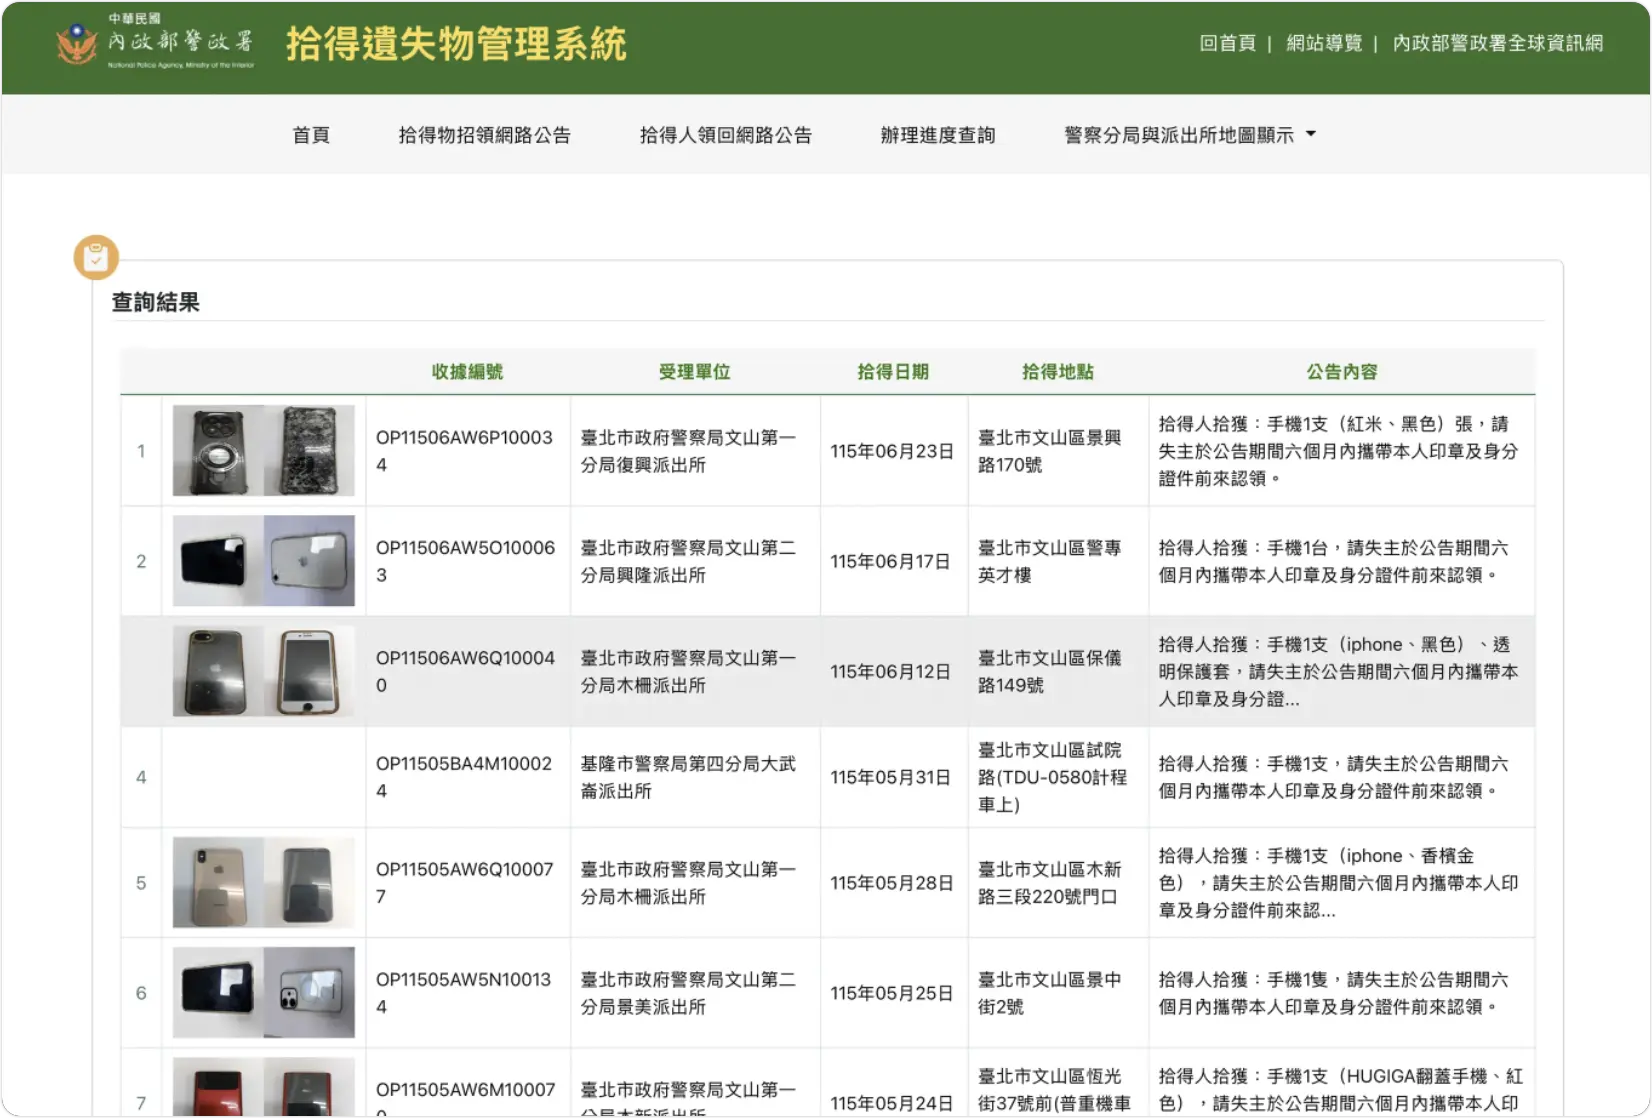This screenshot has width=1652, height=1118.
Task: Open right phone photo of row 1
Action: pos(309,450)
